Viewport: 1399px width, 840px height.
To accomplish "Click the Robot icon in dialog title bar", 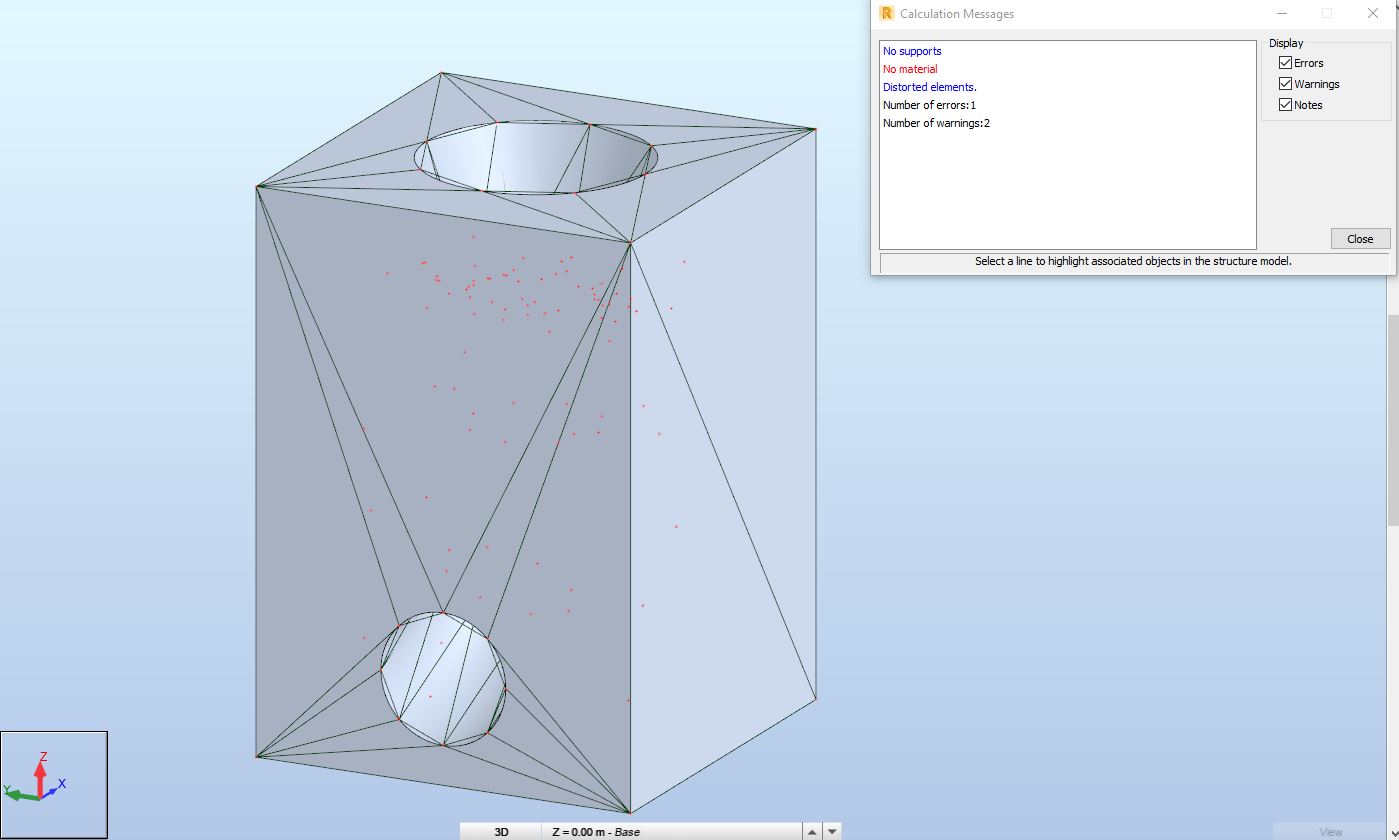I will (x=886, y=13).
